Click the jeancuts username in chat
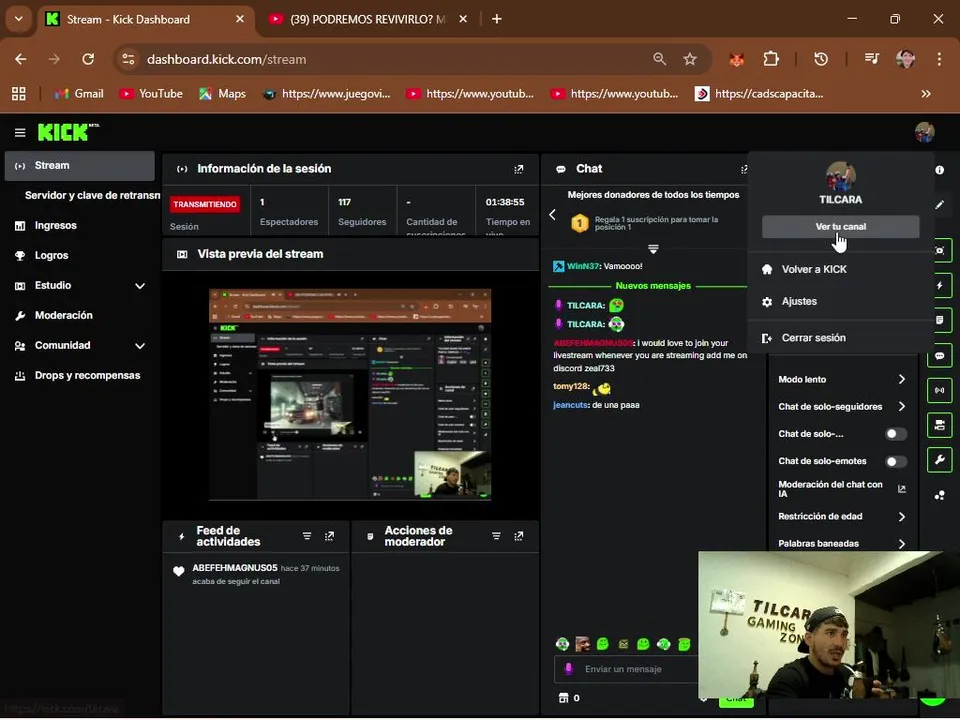960x720 pixels. (571, 405)
